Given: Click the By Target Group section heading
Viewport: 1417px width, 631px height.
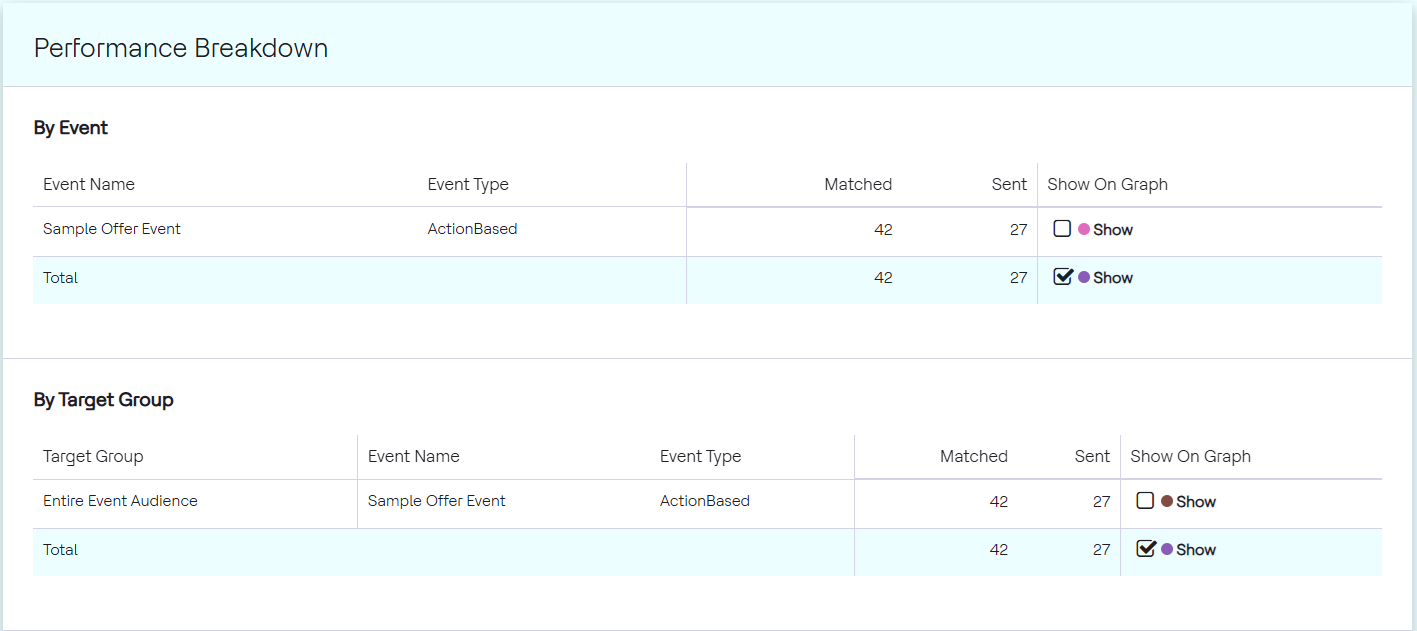Looking at the screenshot, I should coord(104,400).
